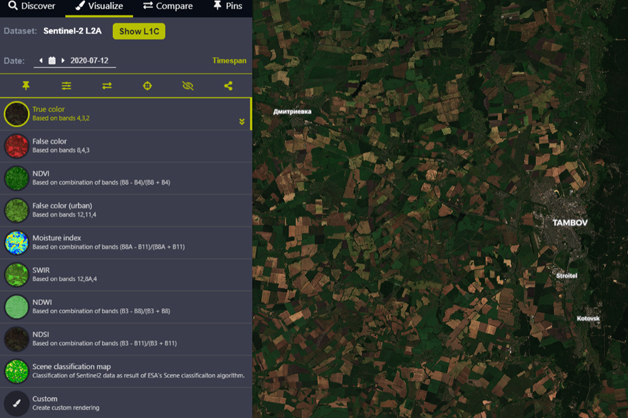Expand True color details with double chevron

241,121
